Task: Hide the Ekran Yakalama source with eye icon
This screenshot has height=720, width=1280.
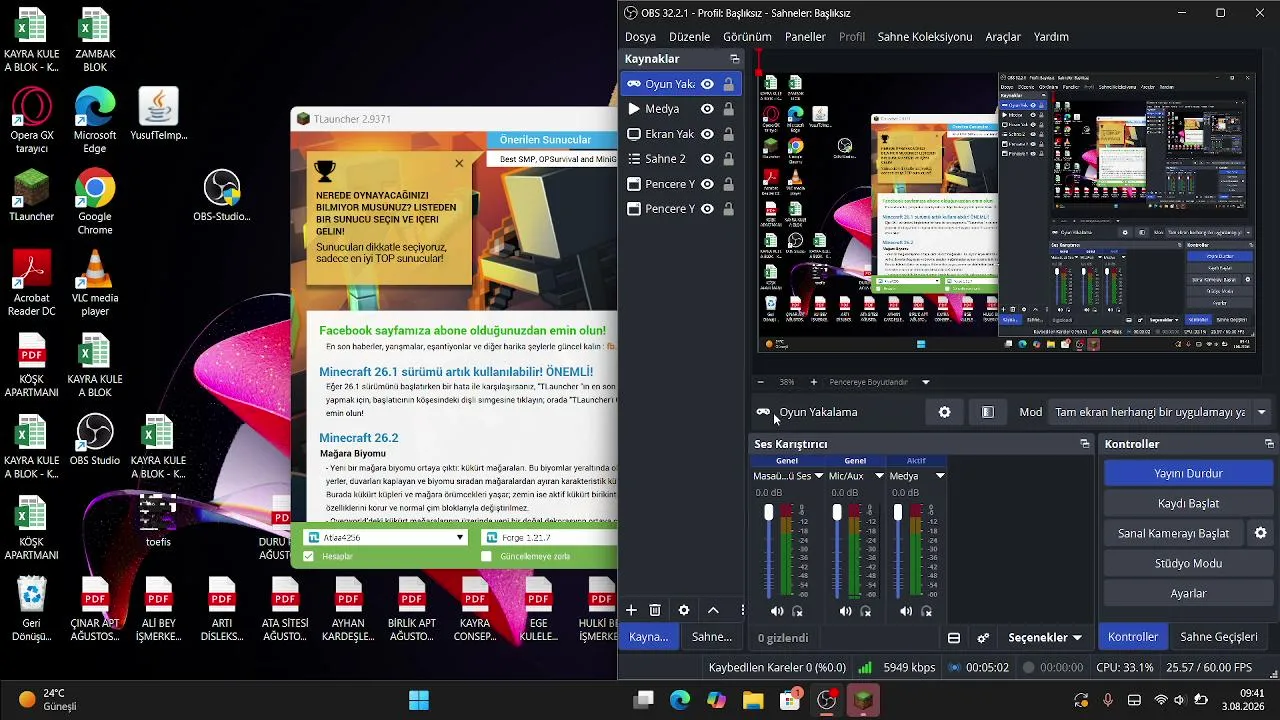Action: coord(707,134)
